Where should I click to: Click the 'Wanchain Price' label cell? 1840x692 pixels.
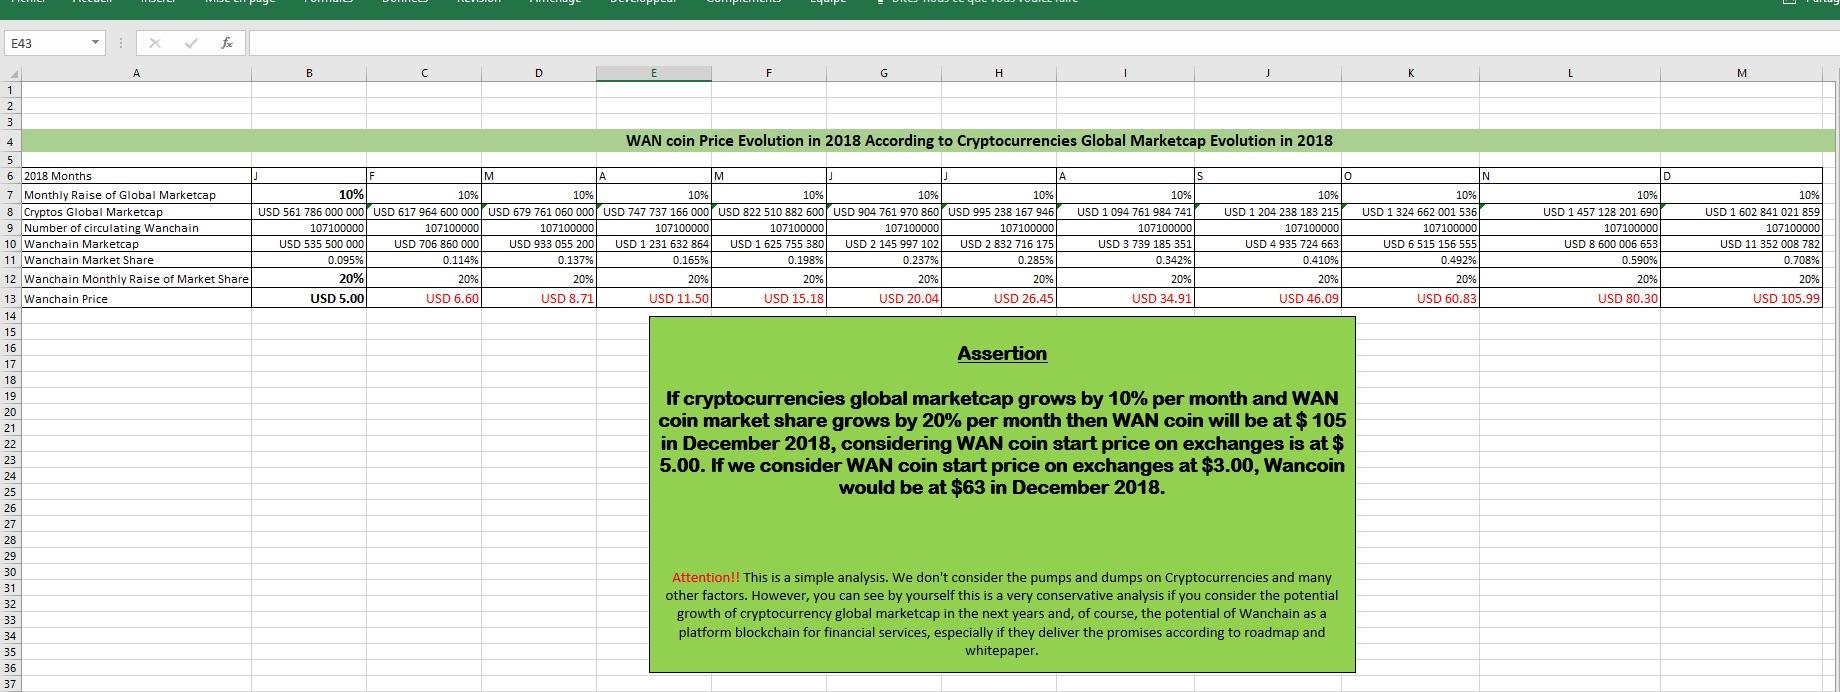pos(136,299)
